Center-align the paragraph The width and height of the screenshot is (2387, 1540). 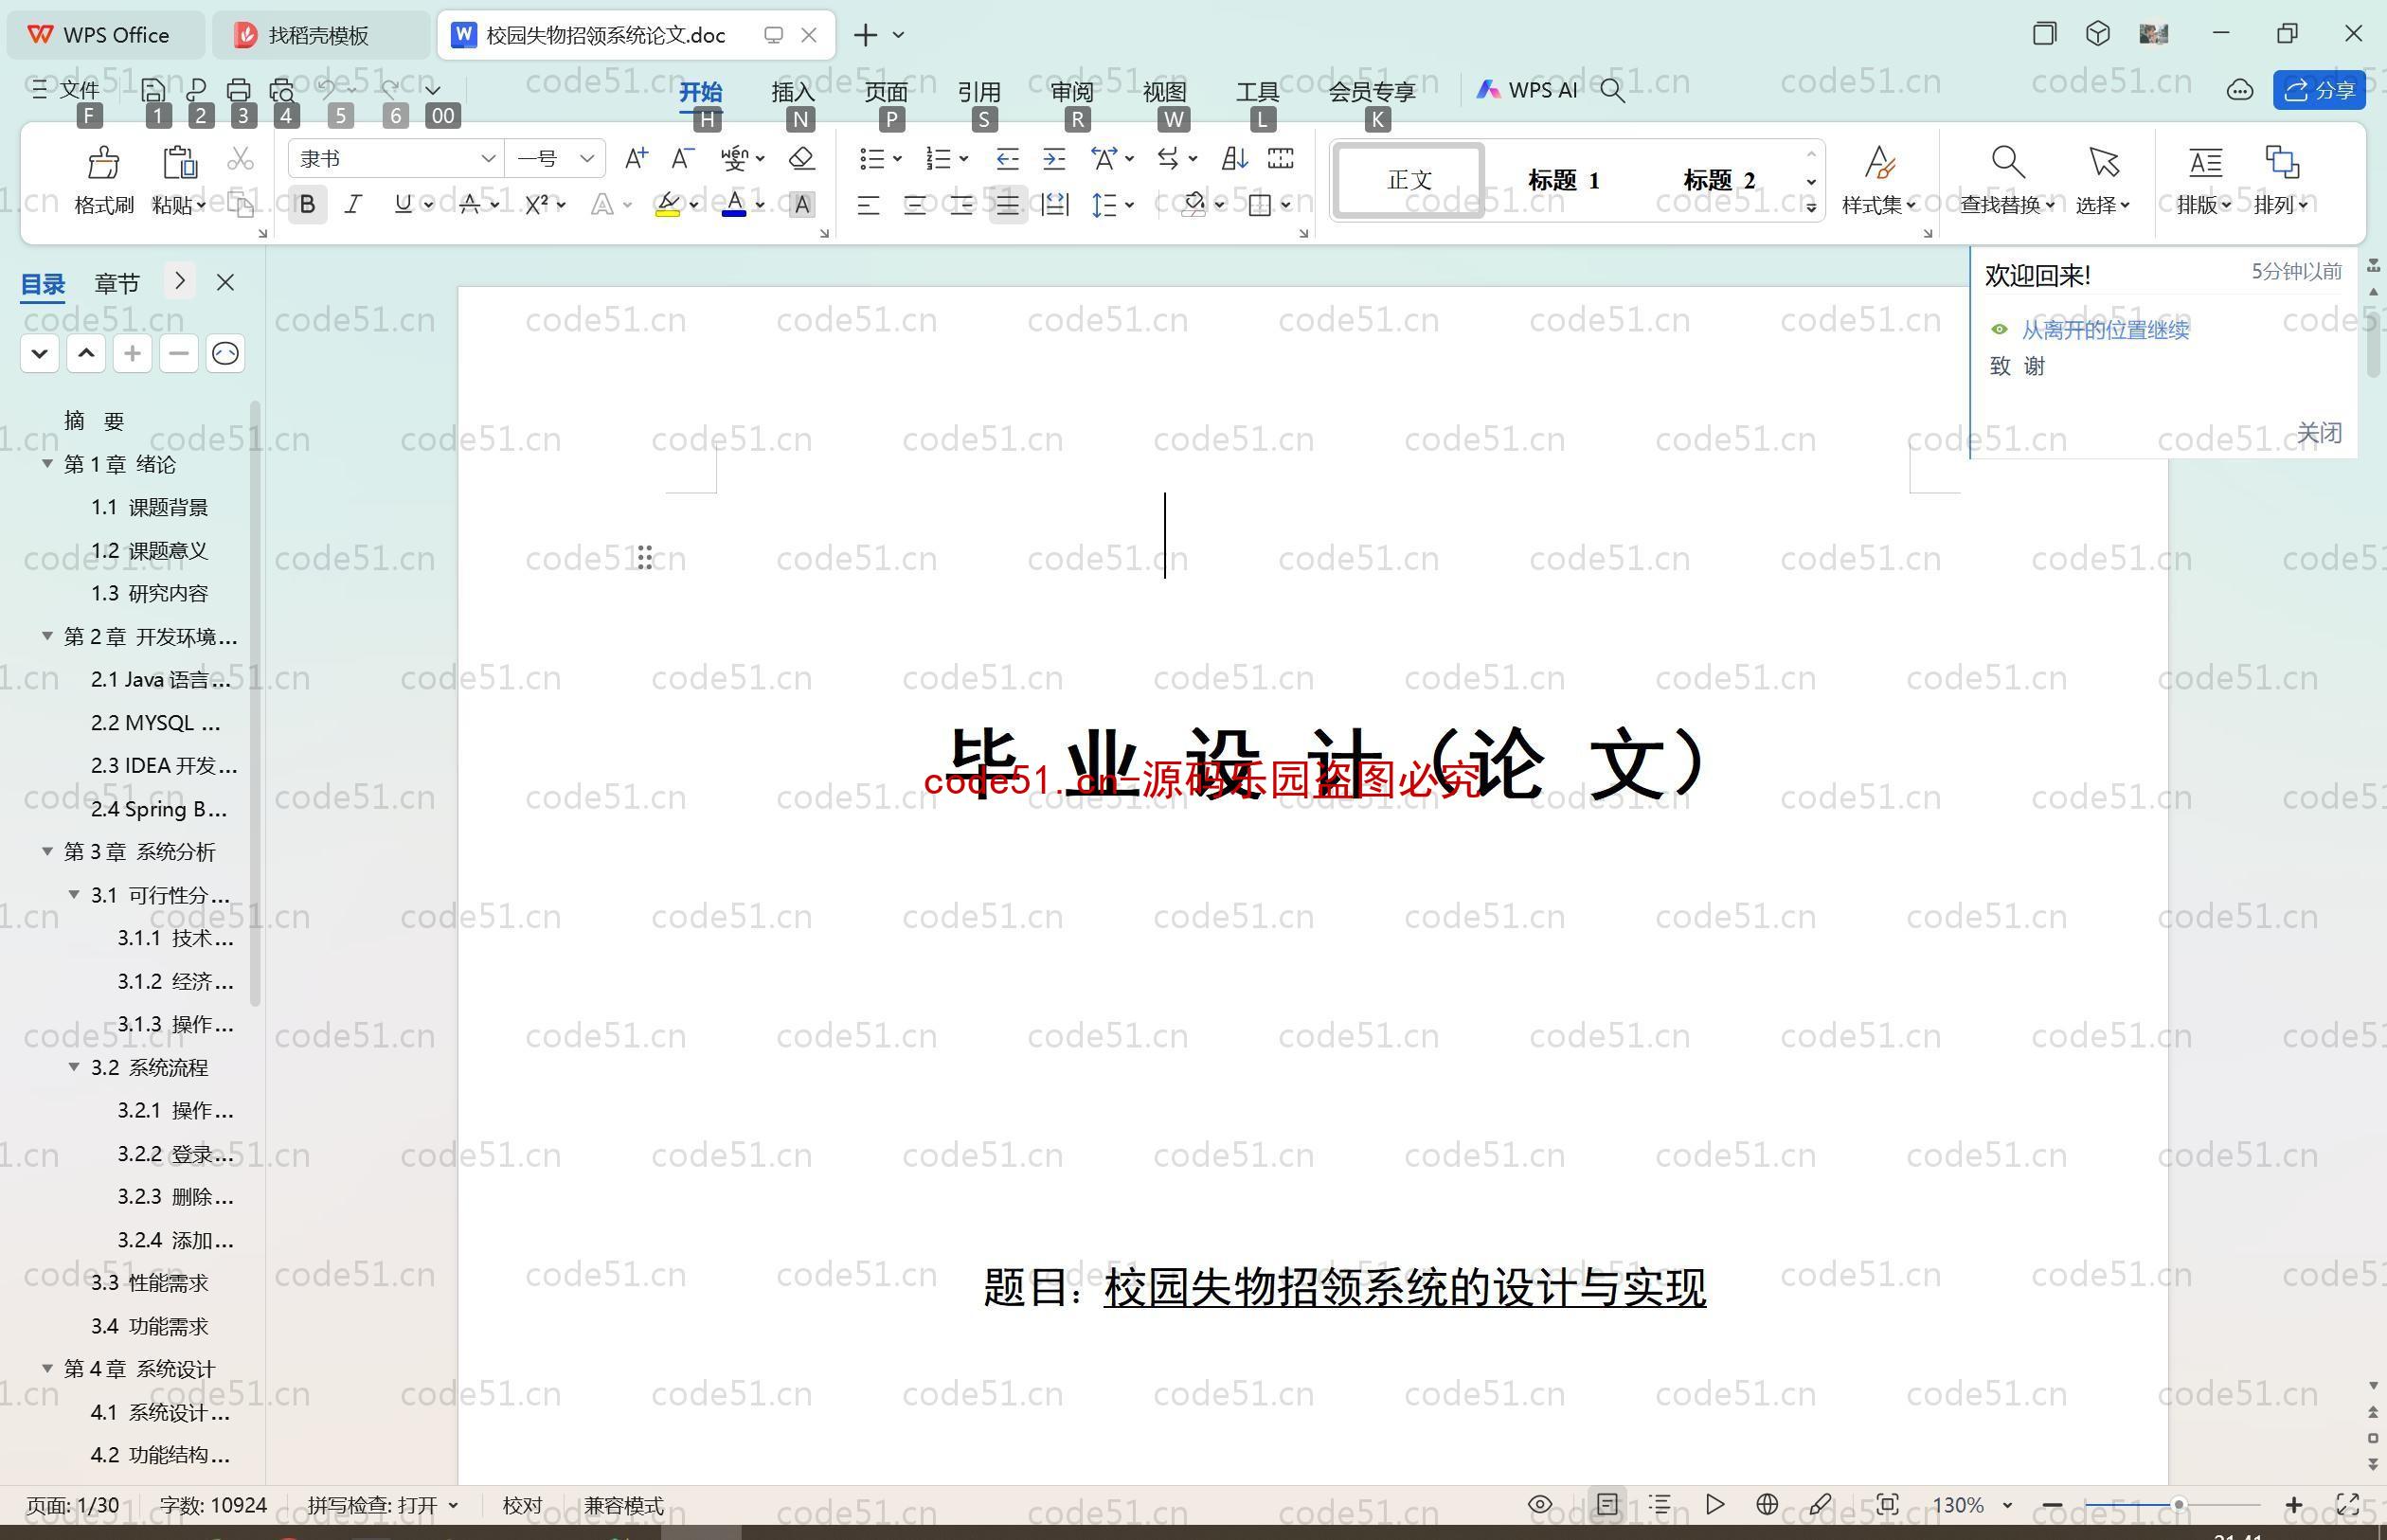914,205
